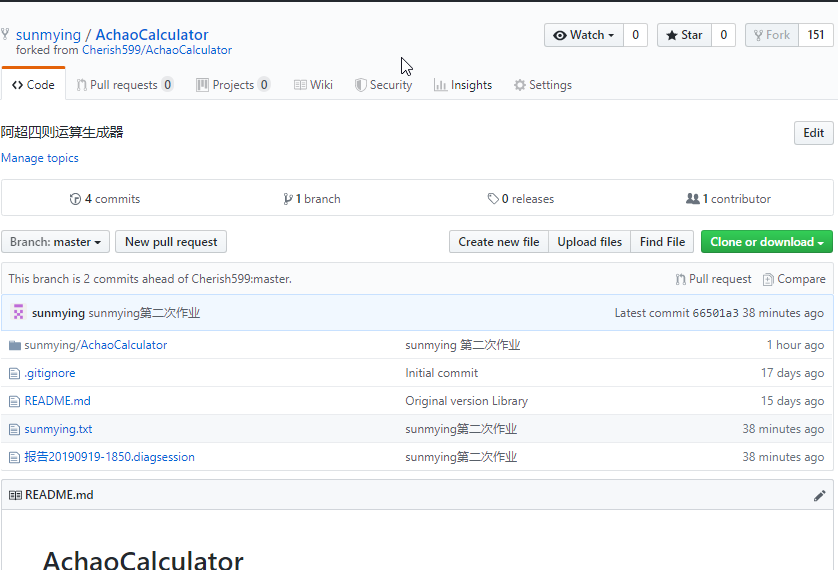Click the file icon beside sunmying.txt
This screenshot has height=570, width=838.
click(x=14, y=430)
